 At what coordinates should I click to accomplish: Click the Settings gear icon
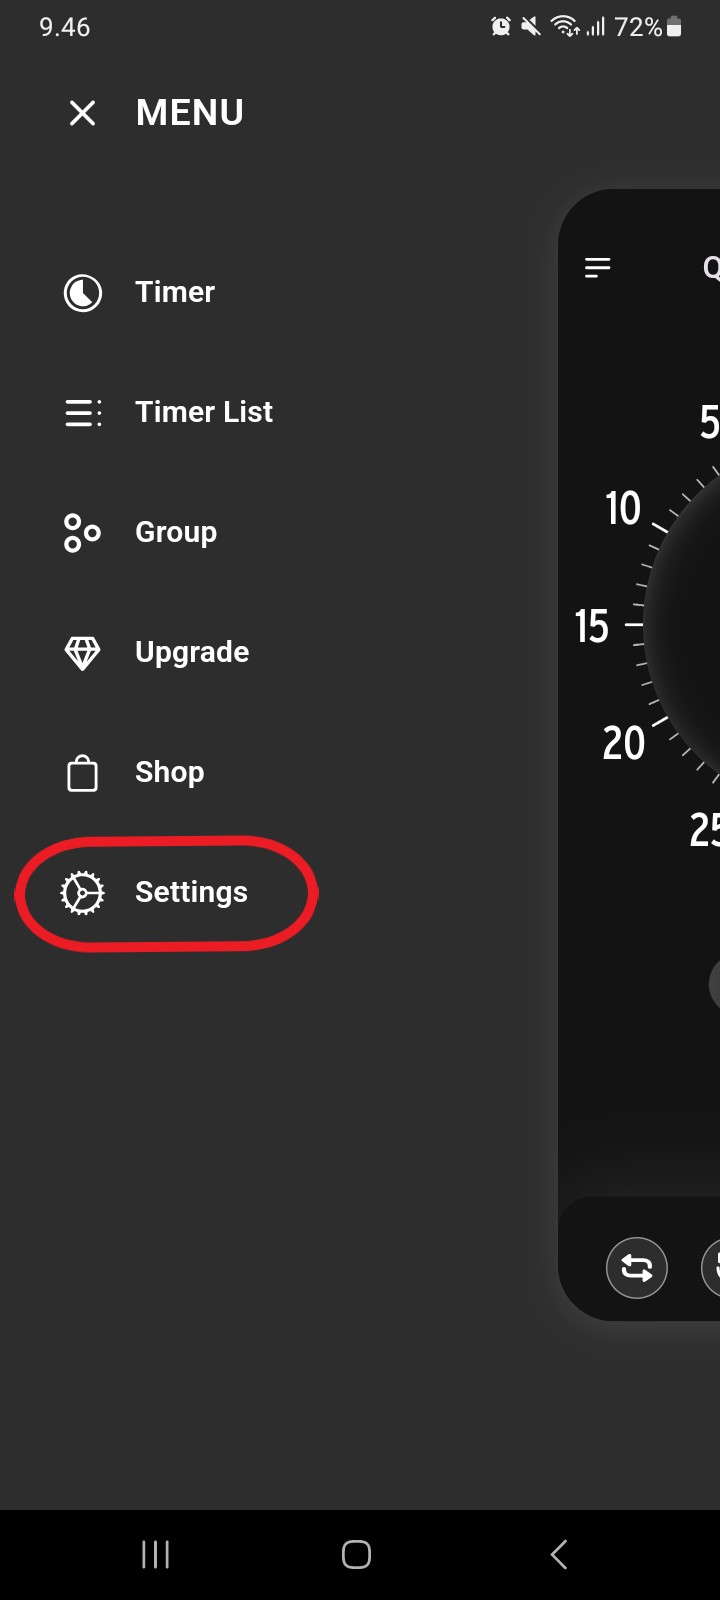tap(82, 893)
